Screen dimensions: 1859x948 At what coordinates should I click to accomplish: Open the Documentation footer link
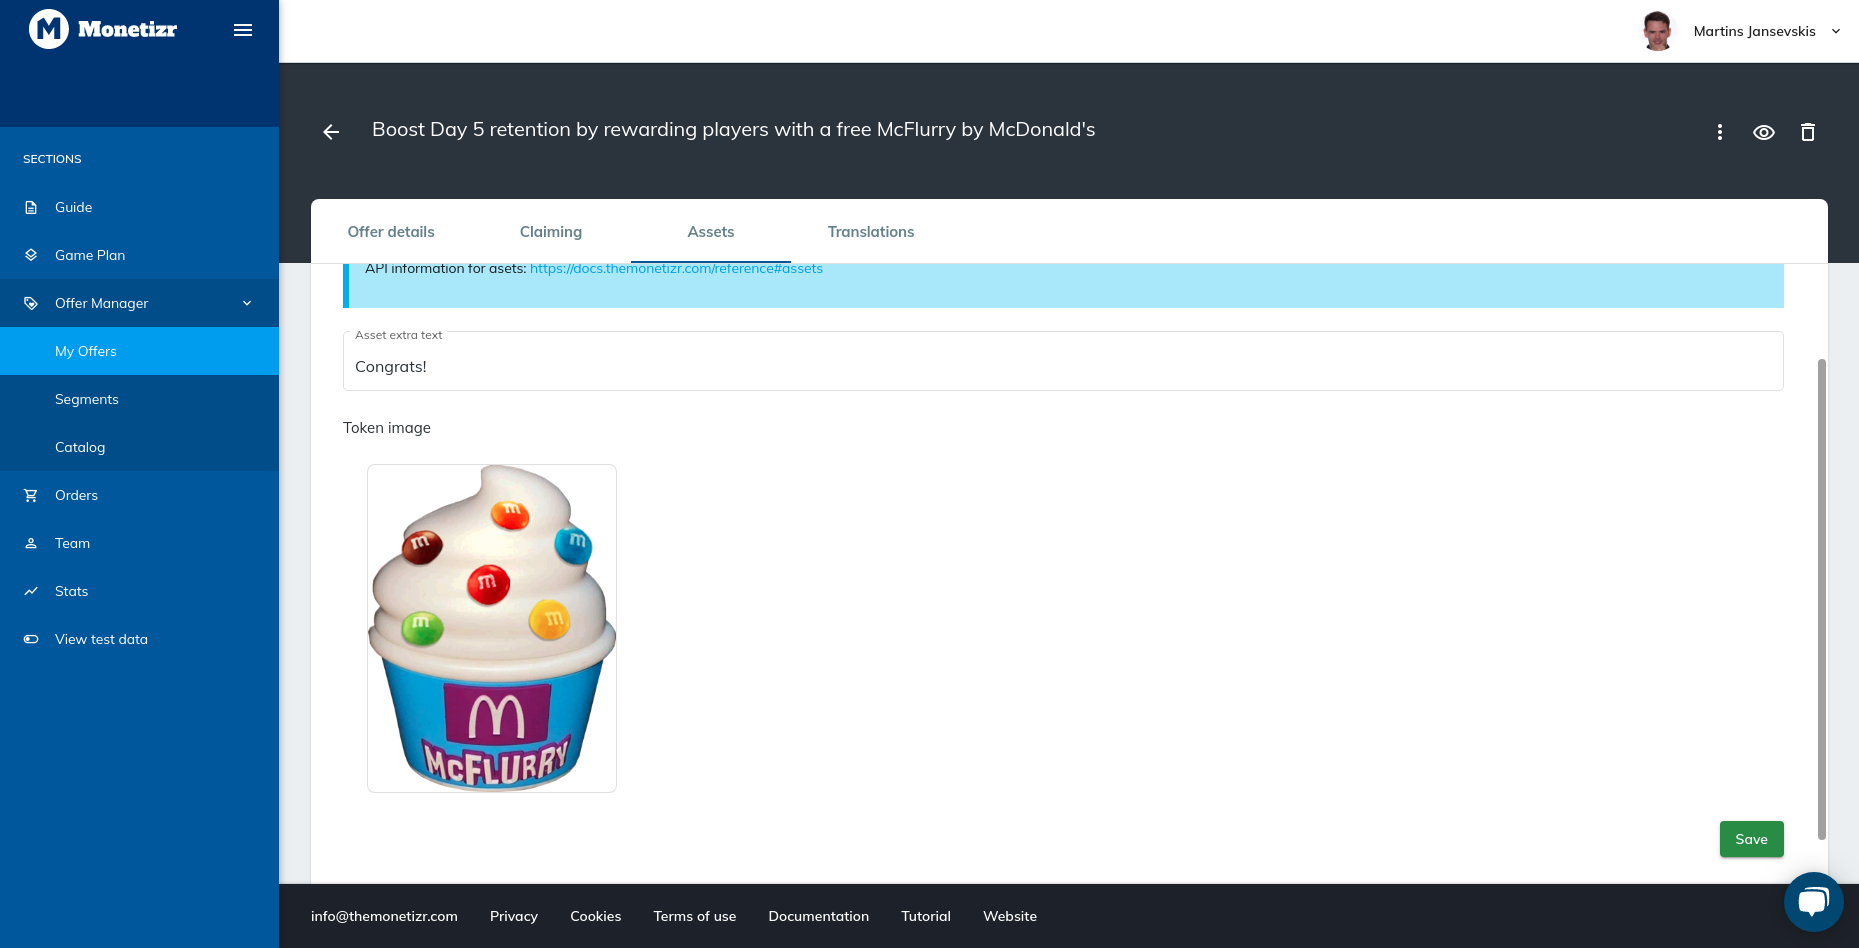819,916
